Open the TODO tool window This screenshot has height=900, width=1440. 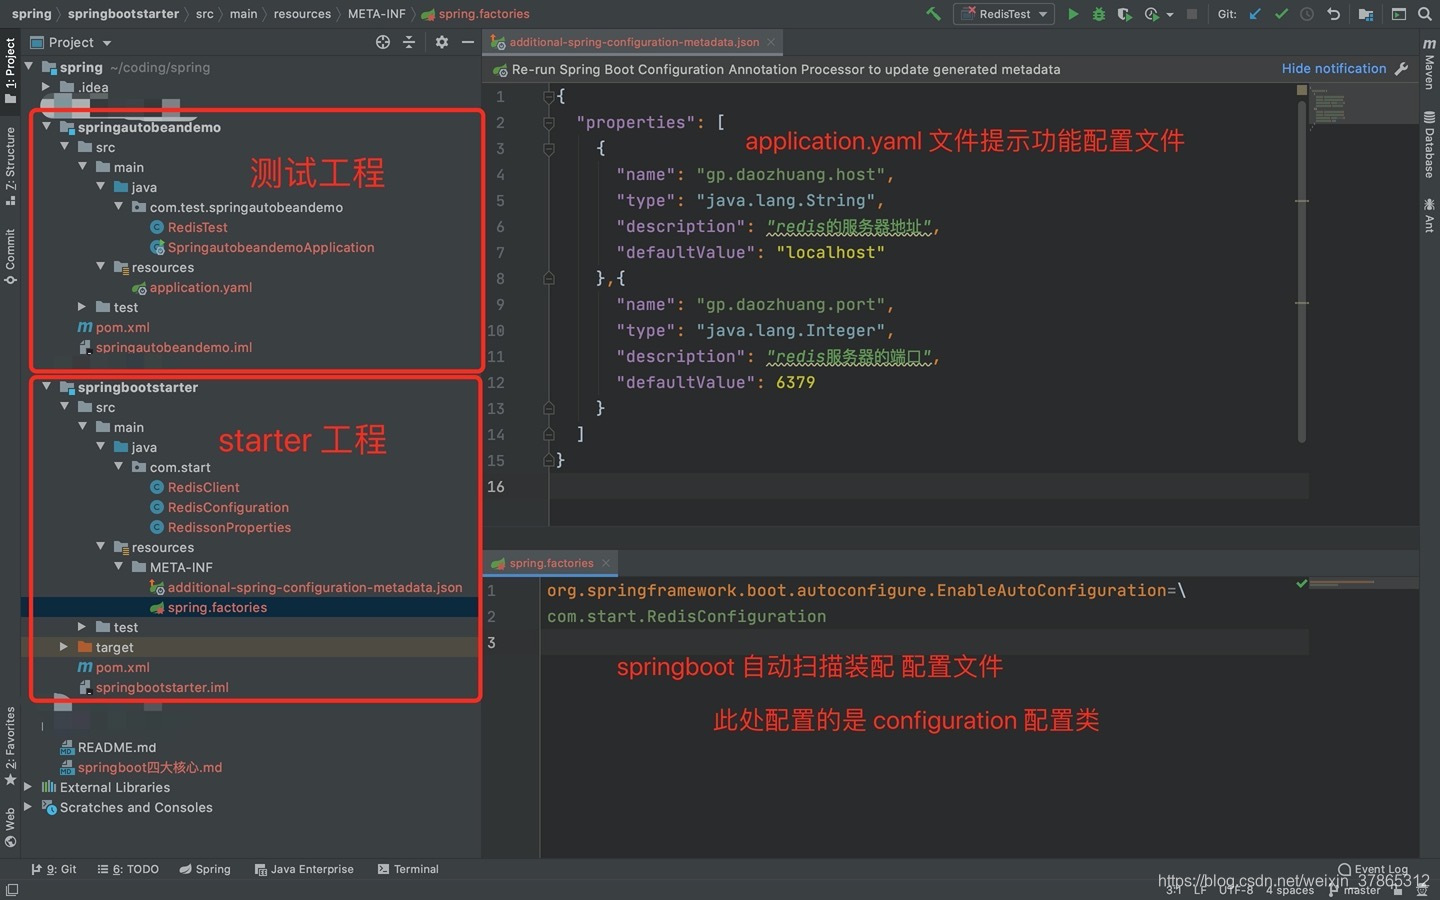128,869
